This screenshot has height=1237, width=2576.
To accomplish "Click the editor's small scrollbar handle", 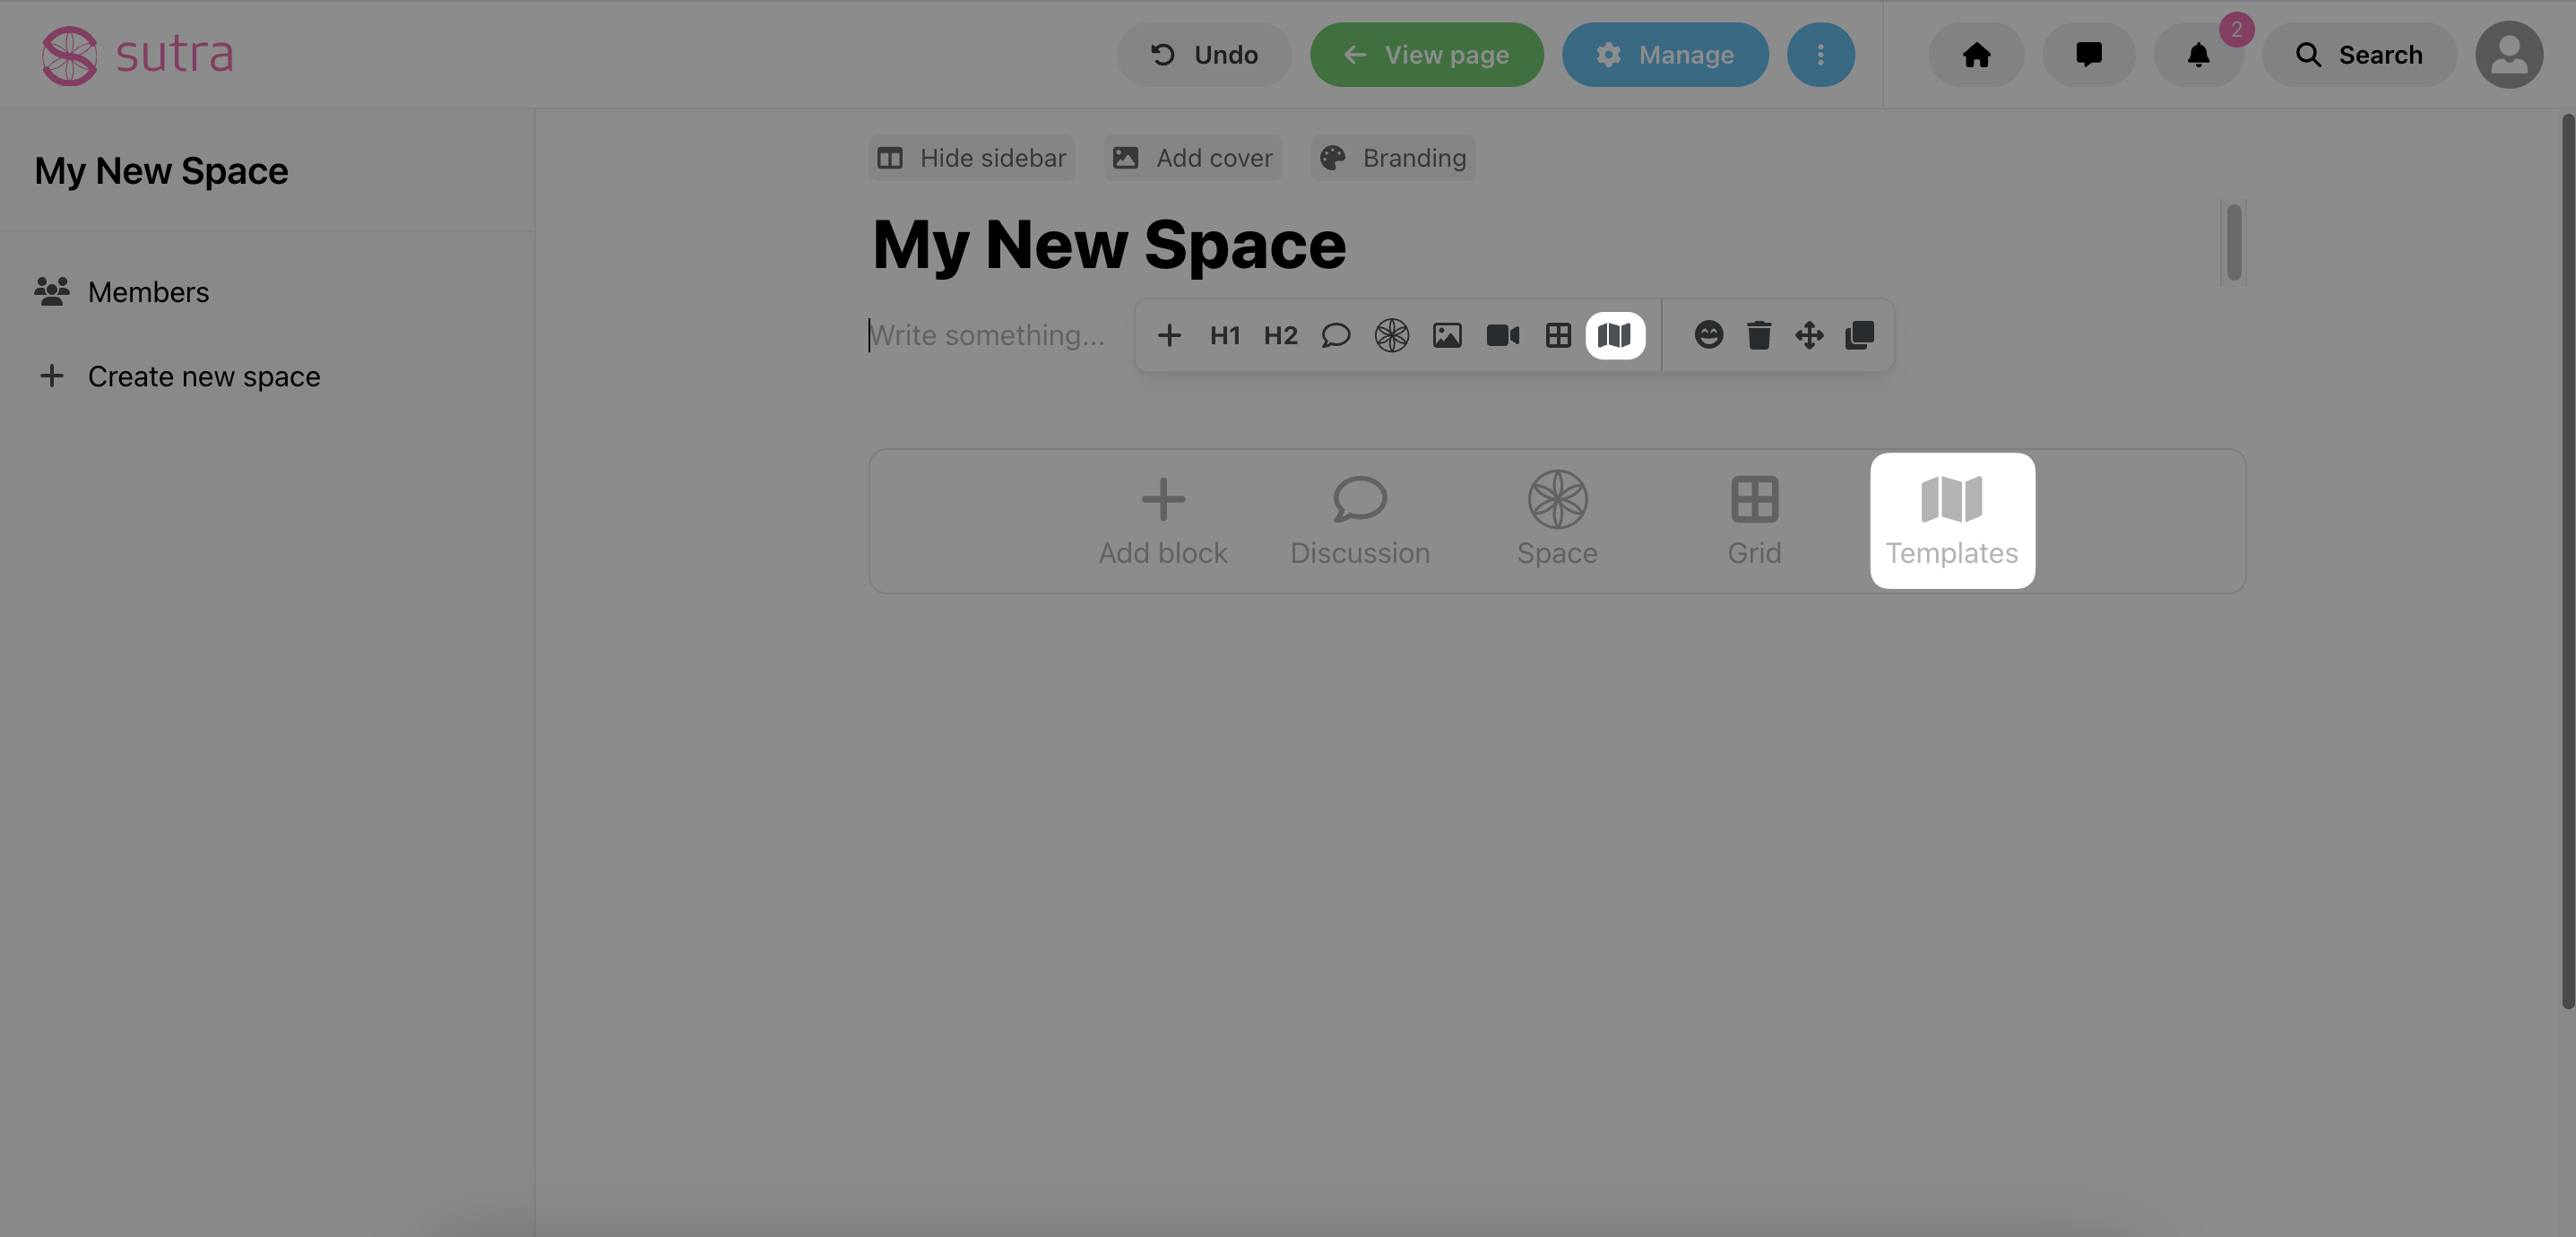I will [2234, 243].
